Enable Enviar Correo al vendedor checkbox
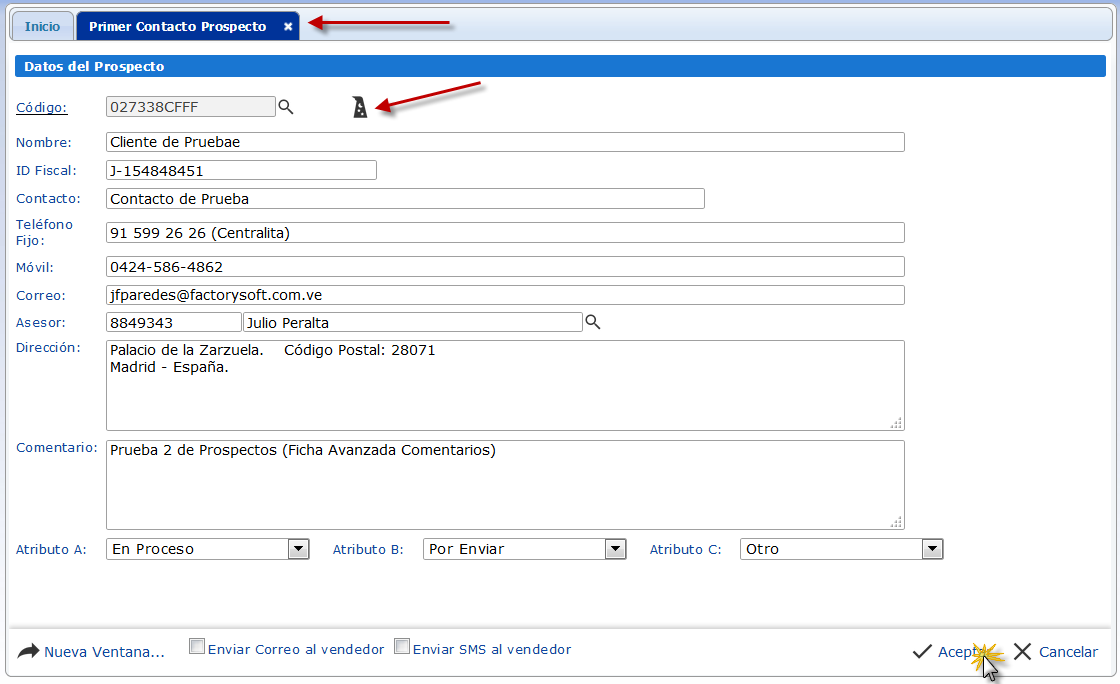 click(x=196, y=646)
